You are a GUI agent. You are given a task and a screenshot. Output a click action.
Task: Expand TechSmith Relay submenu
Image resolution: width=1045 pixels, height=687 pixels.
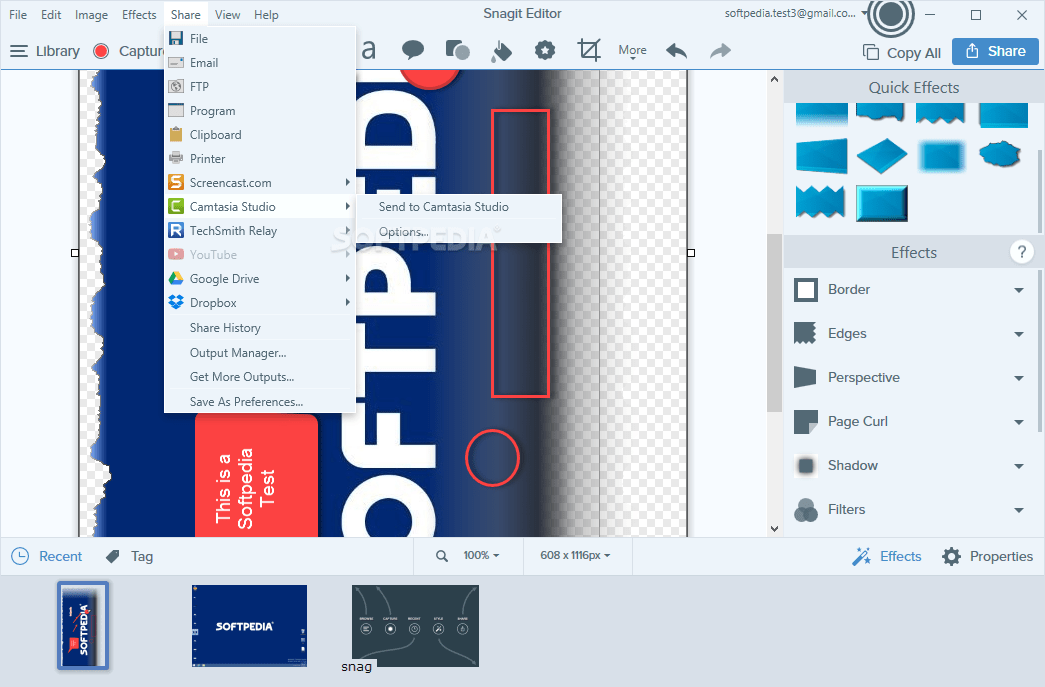pyautogui.click(x=260, y=231)
